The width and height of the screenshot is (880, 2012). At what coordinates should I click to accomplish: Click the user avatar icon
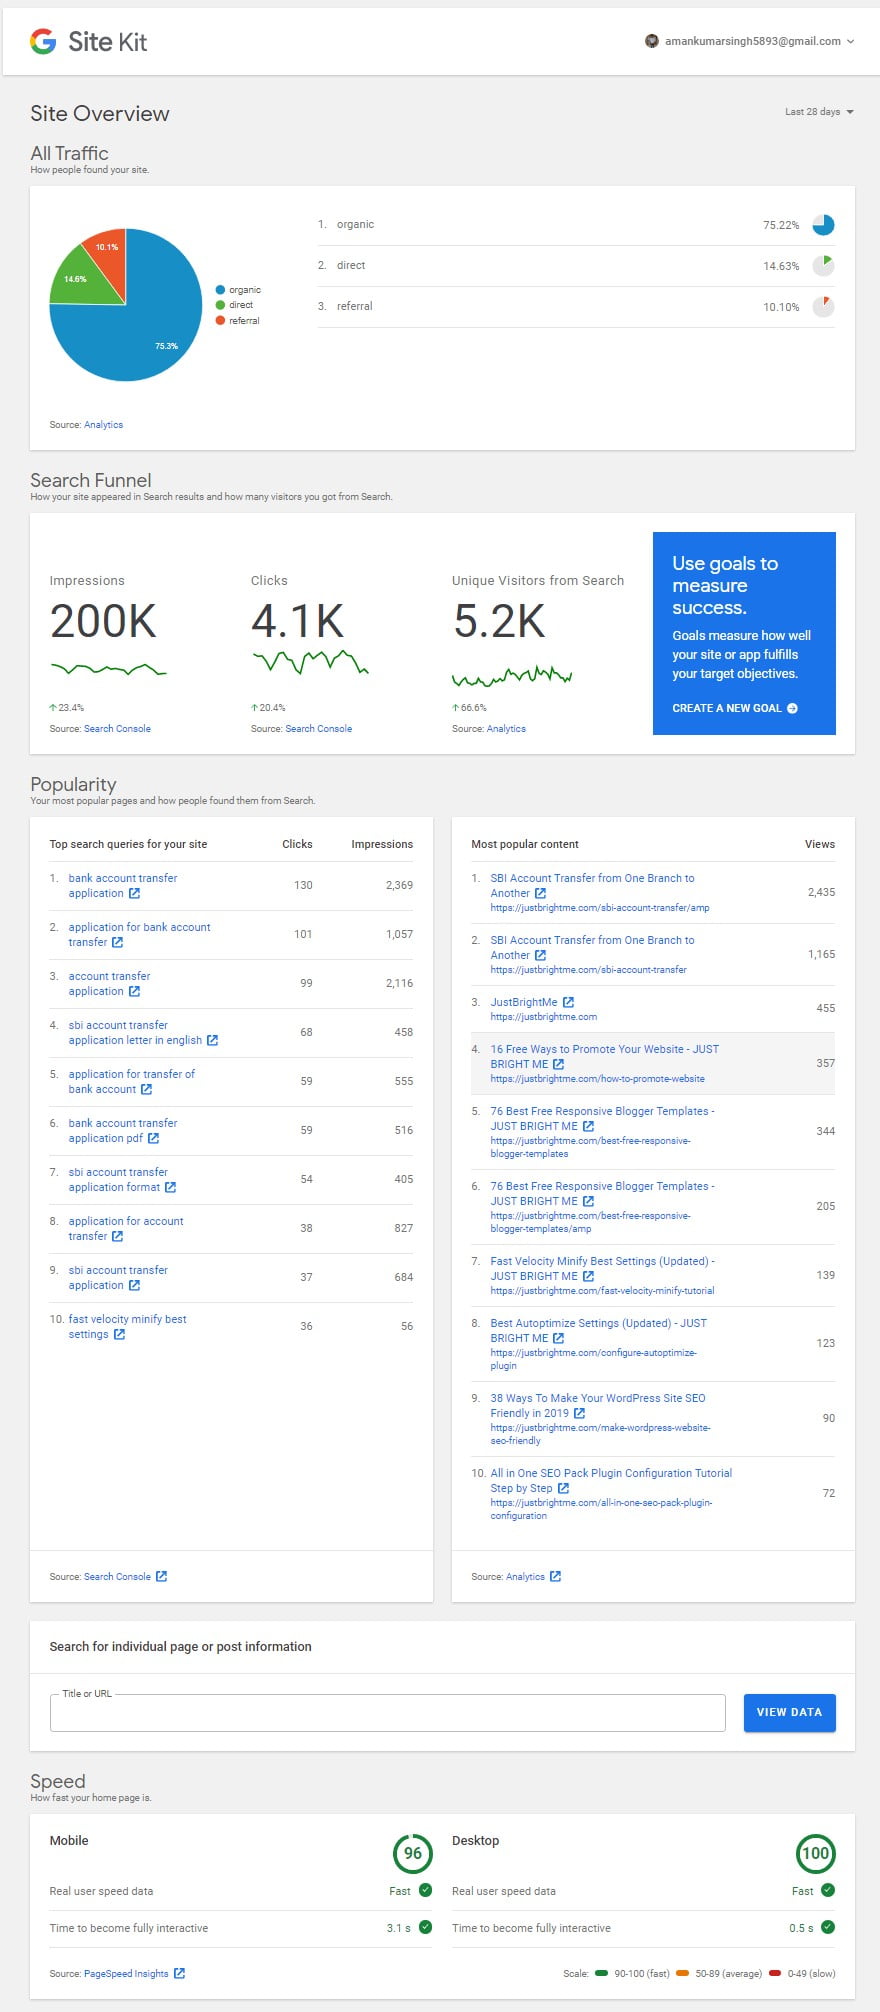[x=652, y=41]
